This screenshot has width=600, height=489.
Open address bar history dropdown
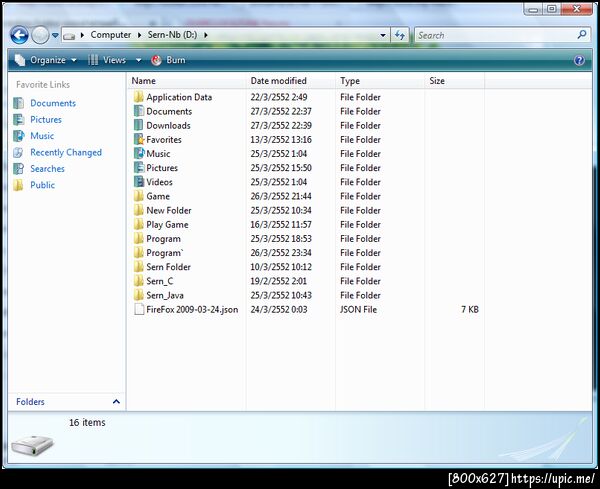point(383,36)
